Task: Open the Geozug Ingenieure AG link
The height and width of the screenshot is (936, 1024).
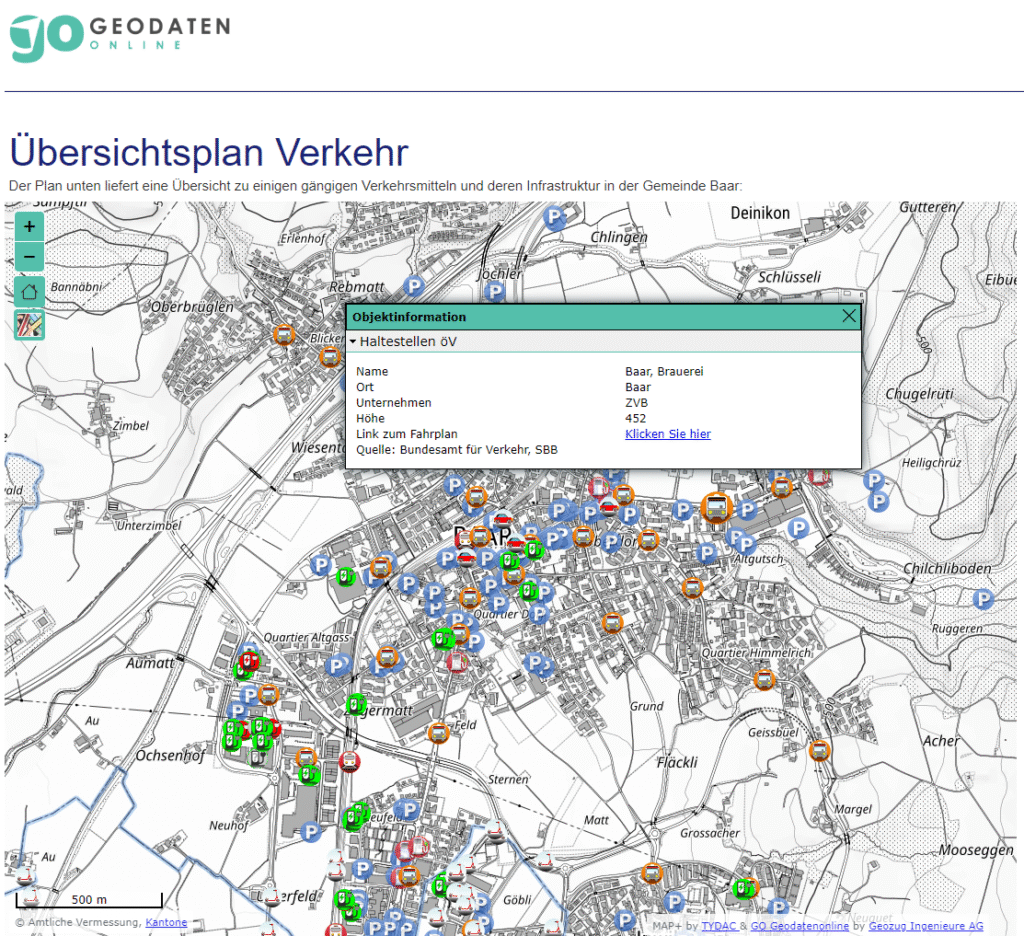Action: pyautogui.click(x=925, y=926)
